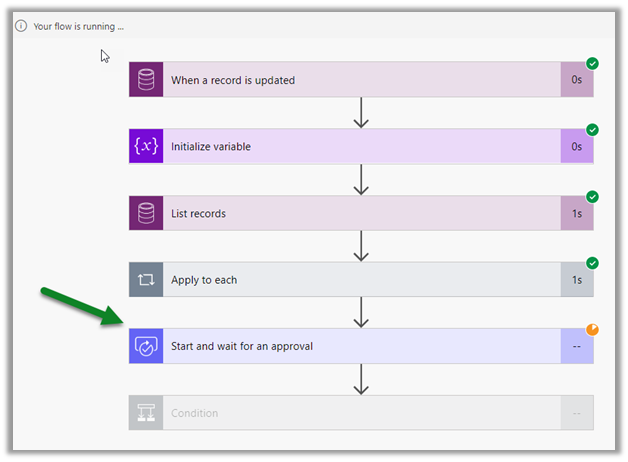Viewport: 628px width, 462px height.
Task: Click green checkmark on Apply to each
Action: pyautogui.click(x=592, y=263)
